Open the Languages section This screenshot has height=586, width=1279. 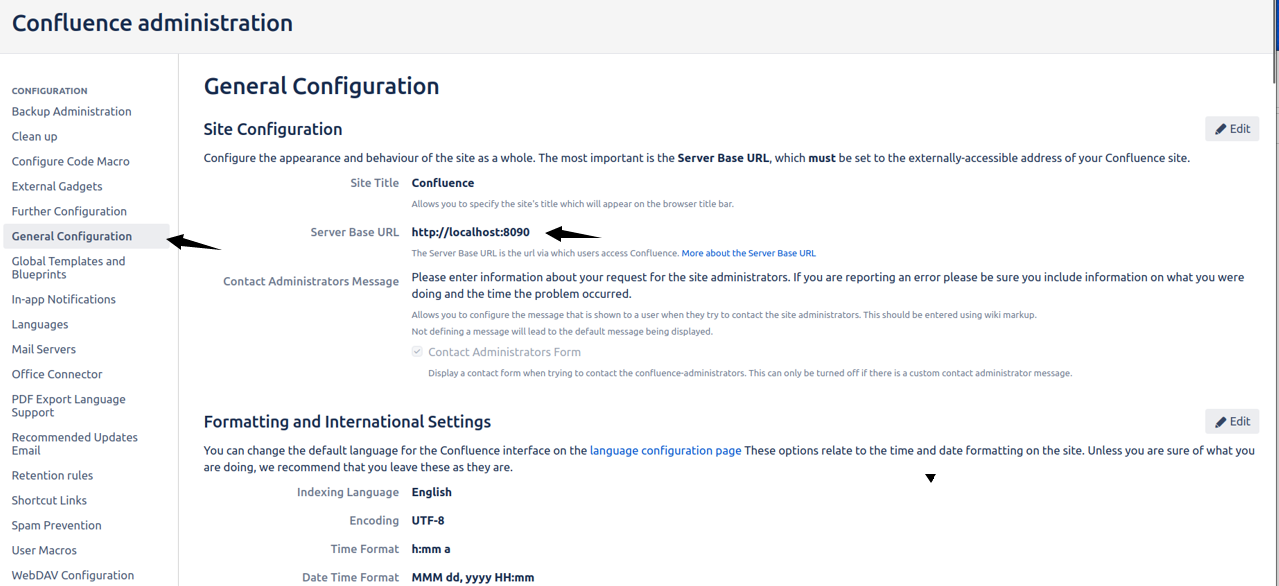point(40,324)
